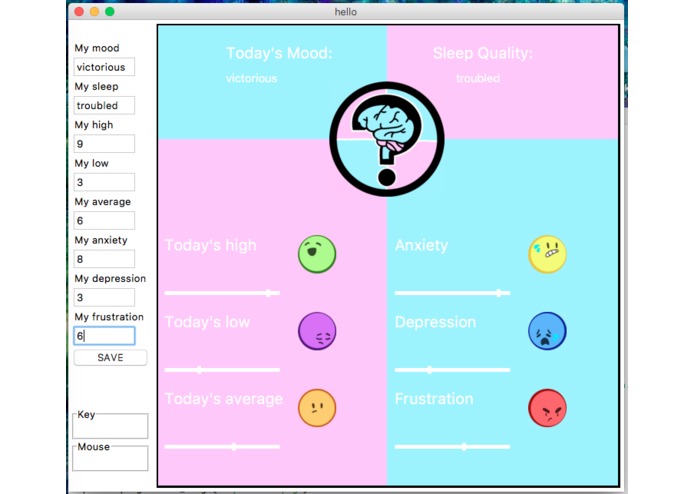The image size is (695, 494).
Task: Focus the My anxiety input field
Action: coord(104,259)
